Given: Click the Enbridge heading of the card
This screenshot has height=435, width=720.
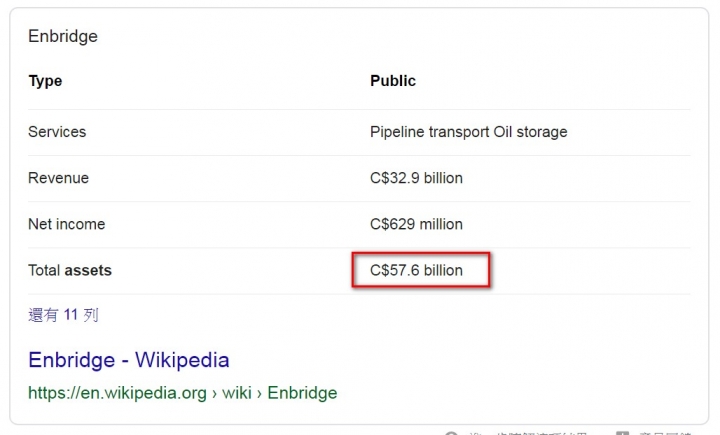Looking at the screenshot, I should pyautogui.click(x=63, y=36).
